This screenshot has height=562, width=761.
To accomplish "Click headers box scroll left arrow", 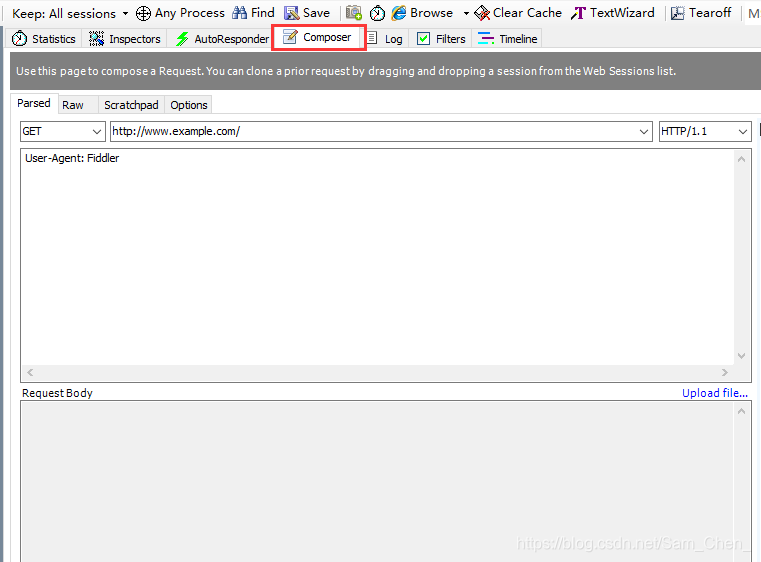I will 30,373.
